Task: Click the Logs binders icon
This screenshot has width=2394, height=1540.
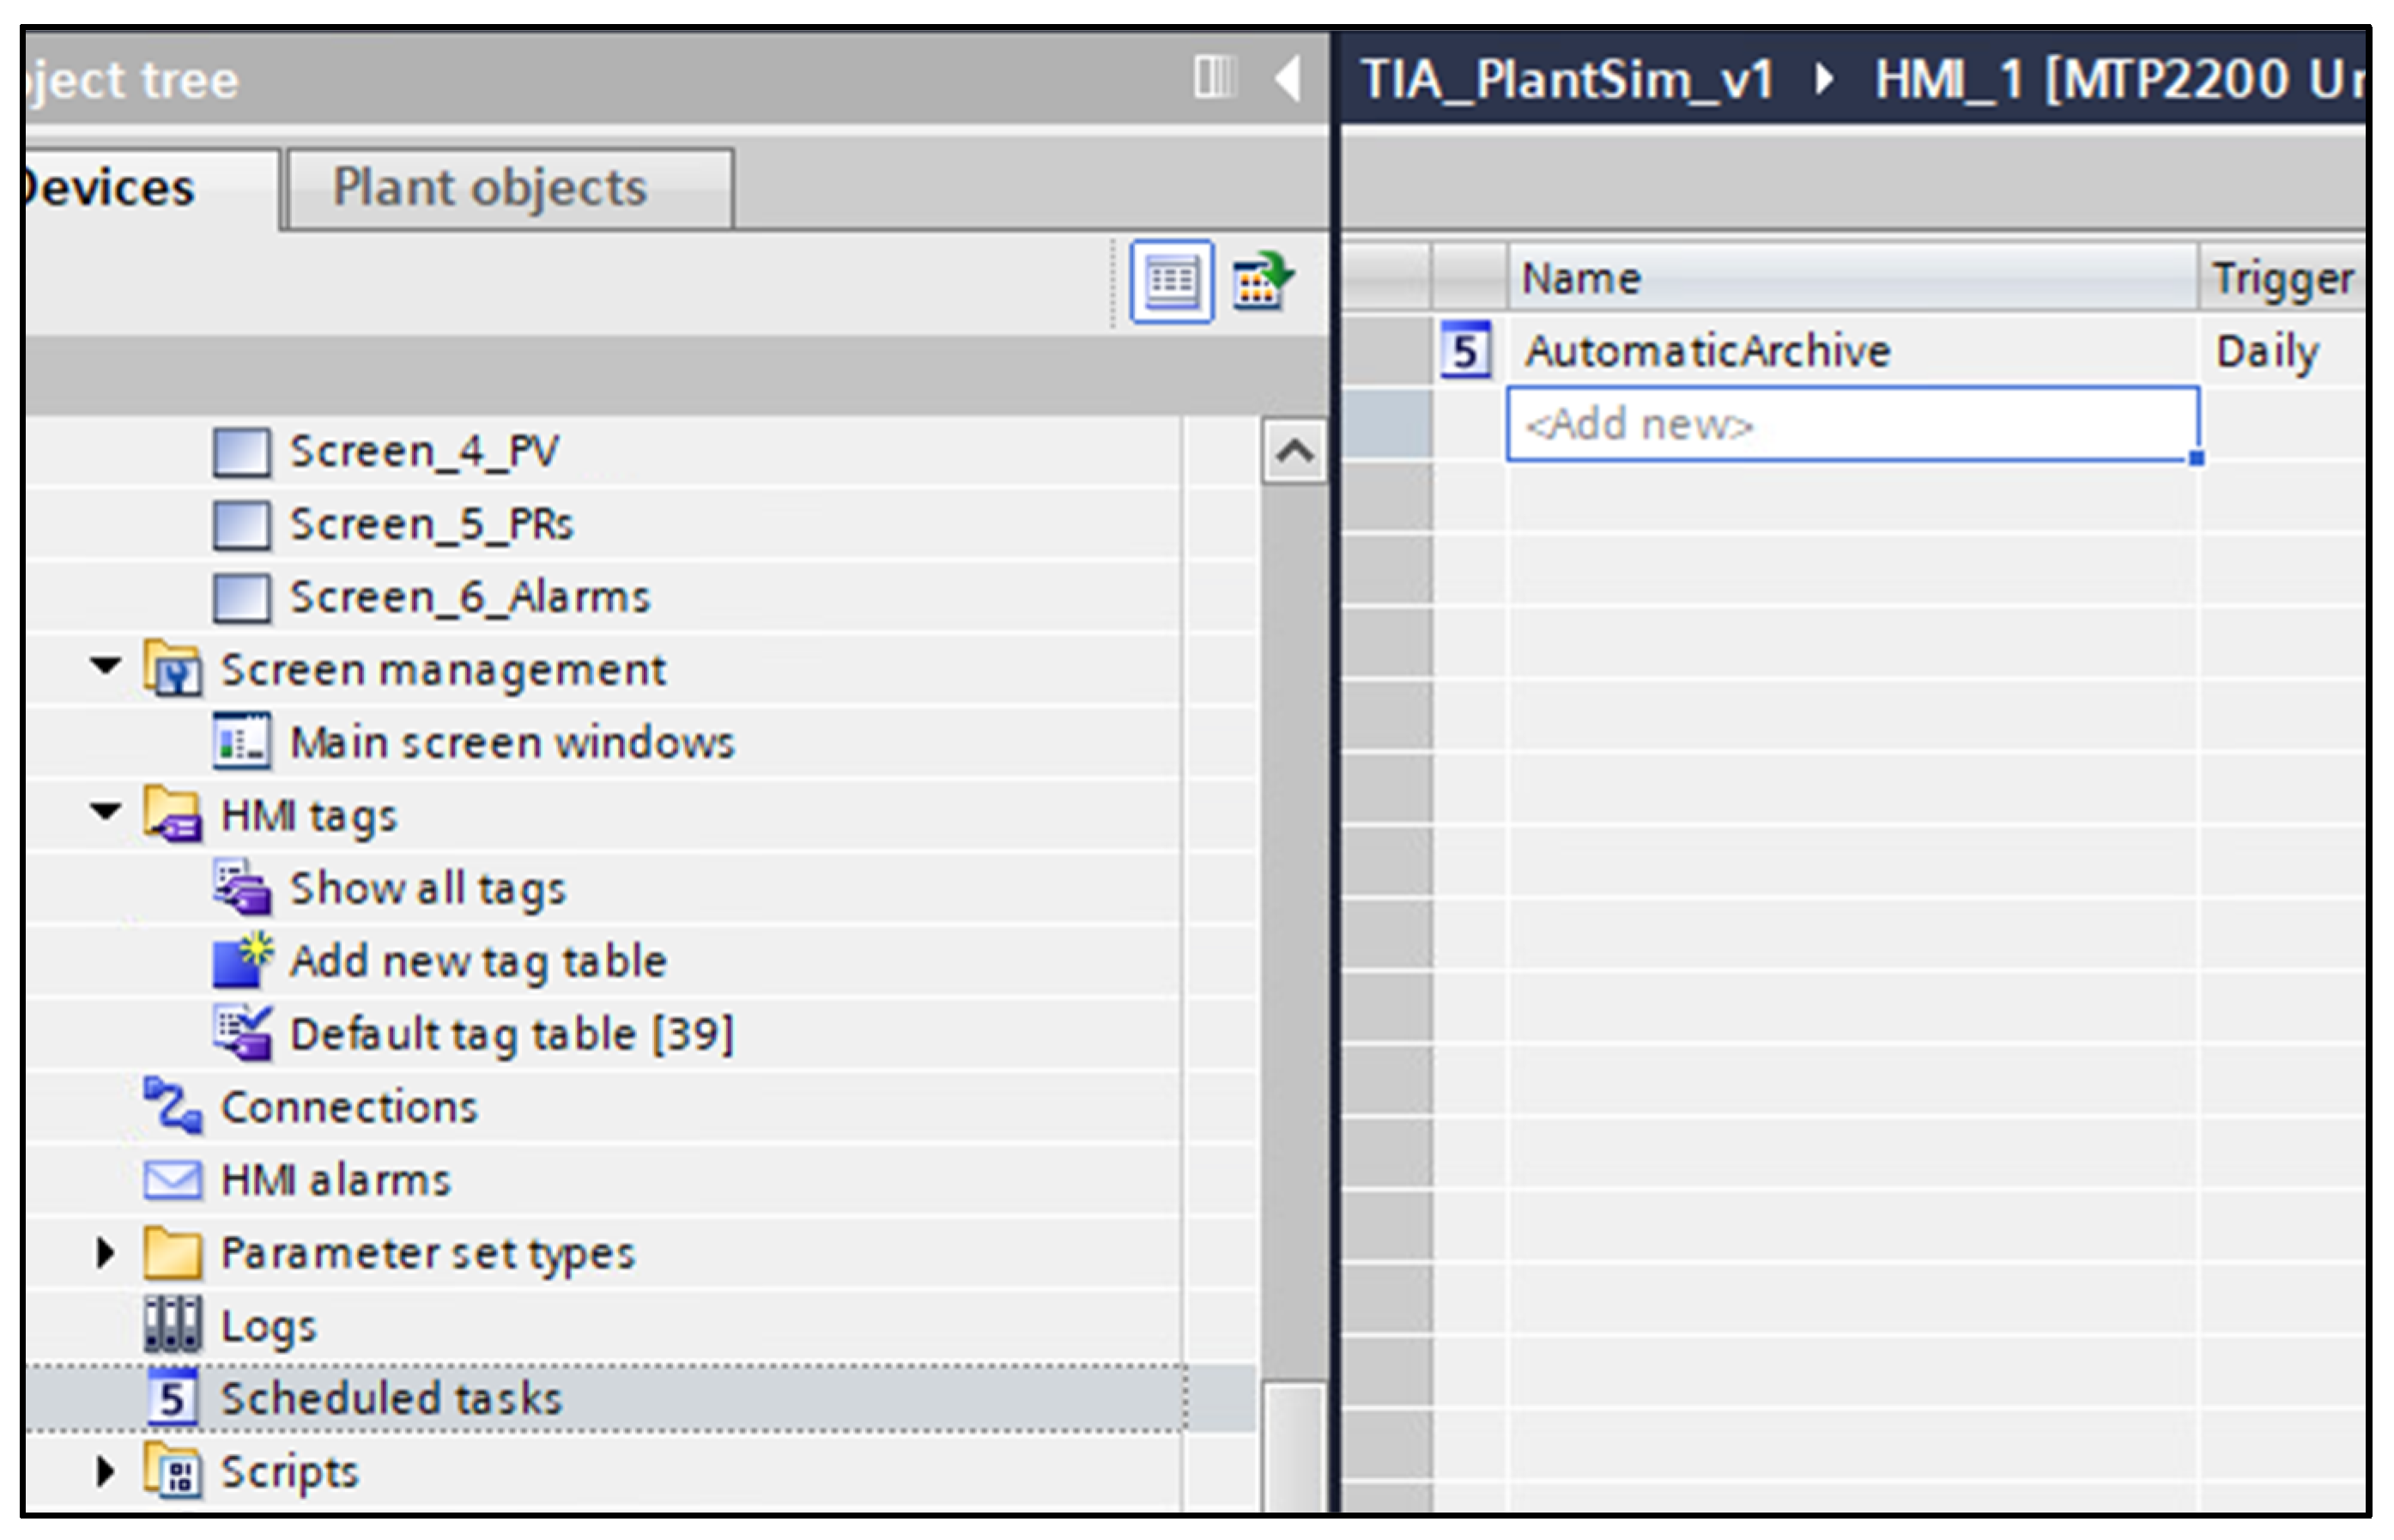Action: (x=172, y=1324)
